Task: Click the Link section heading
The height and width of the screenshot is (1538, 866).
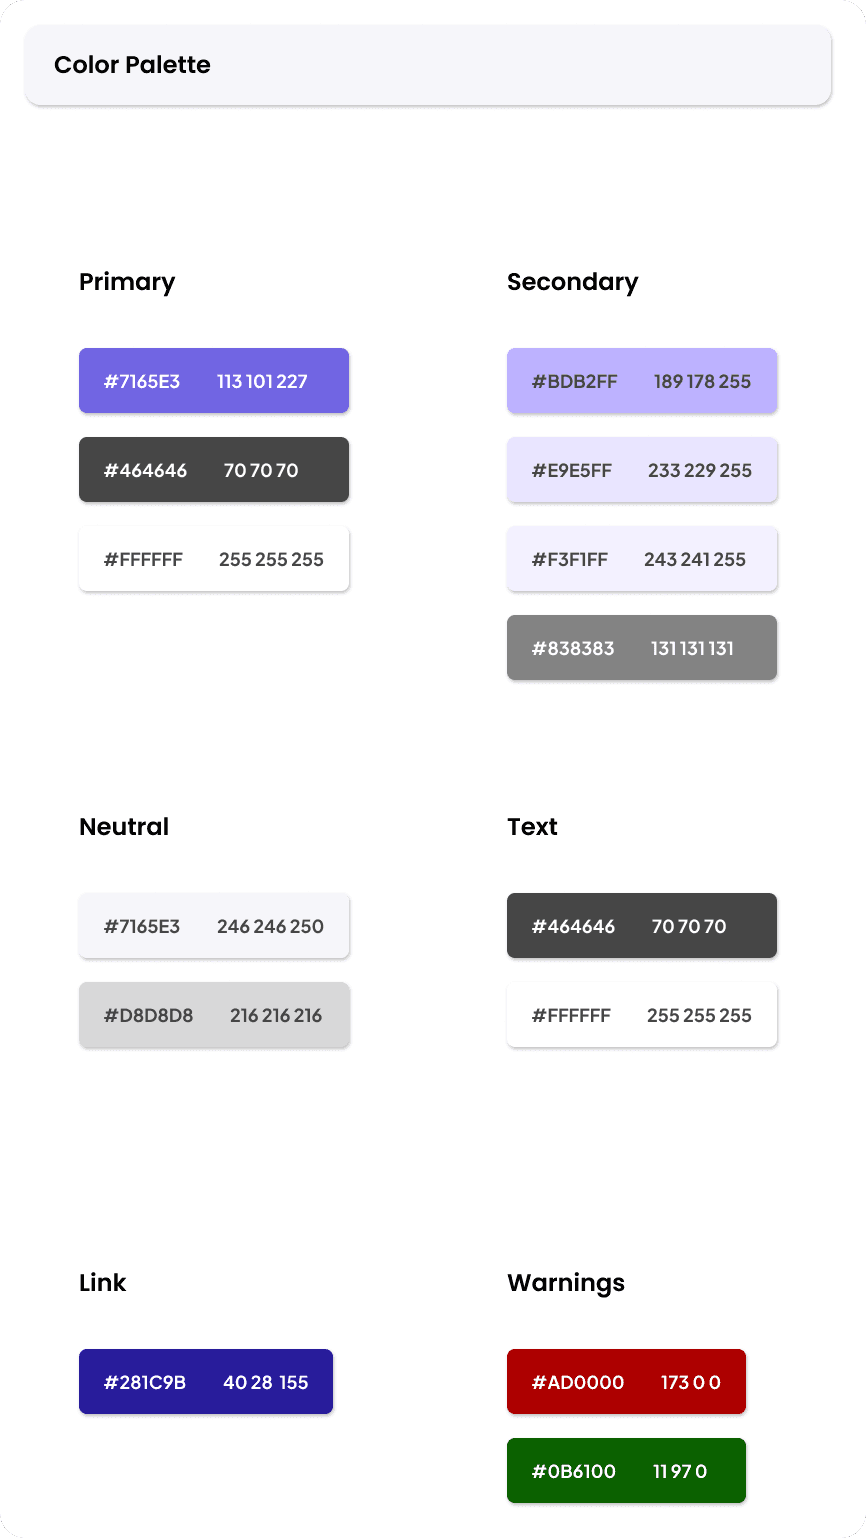Action: (102, 1283)
